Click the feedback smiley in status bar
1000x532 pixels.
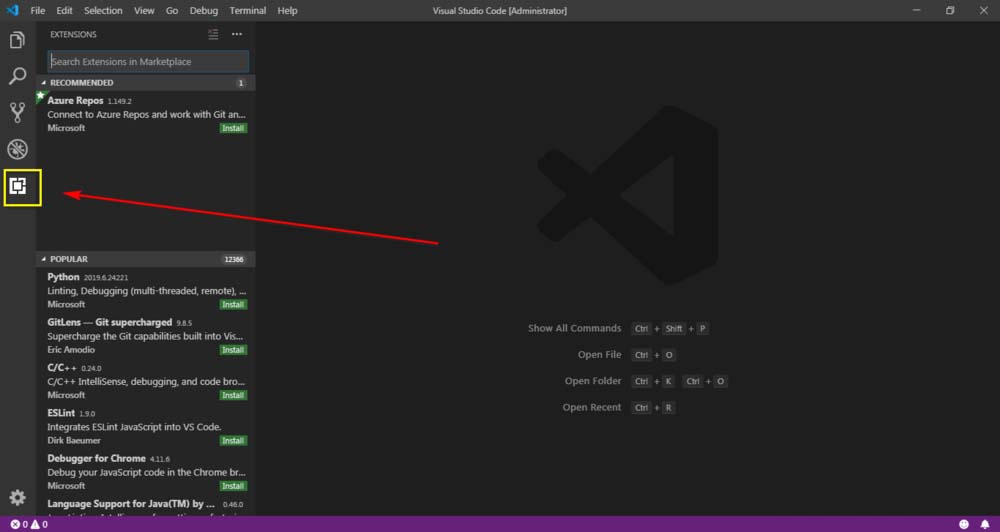[963, 524]
